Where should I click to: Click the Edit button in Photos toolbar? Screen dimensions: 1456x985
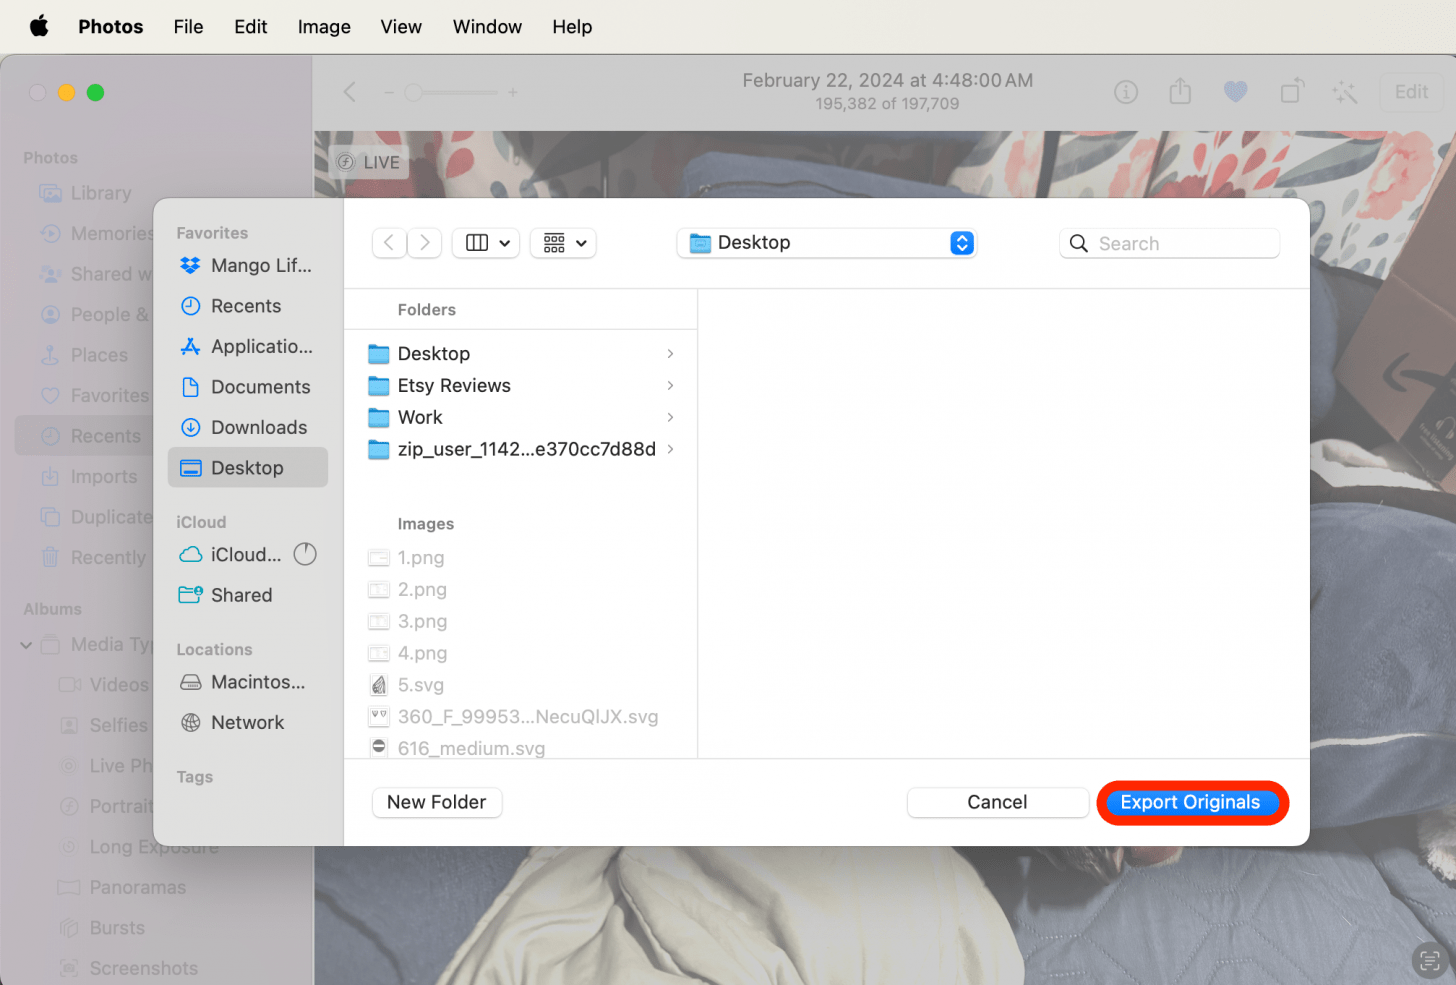coord(1411,92)
